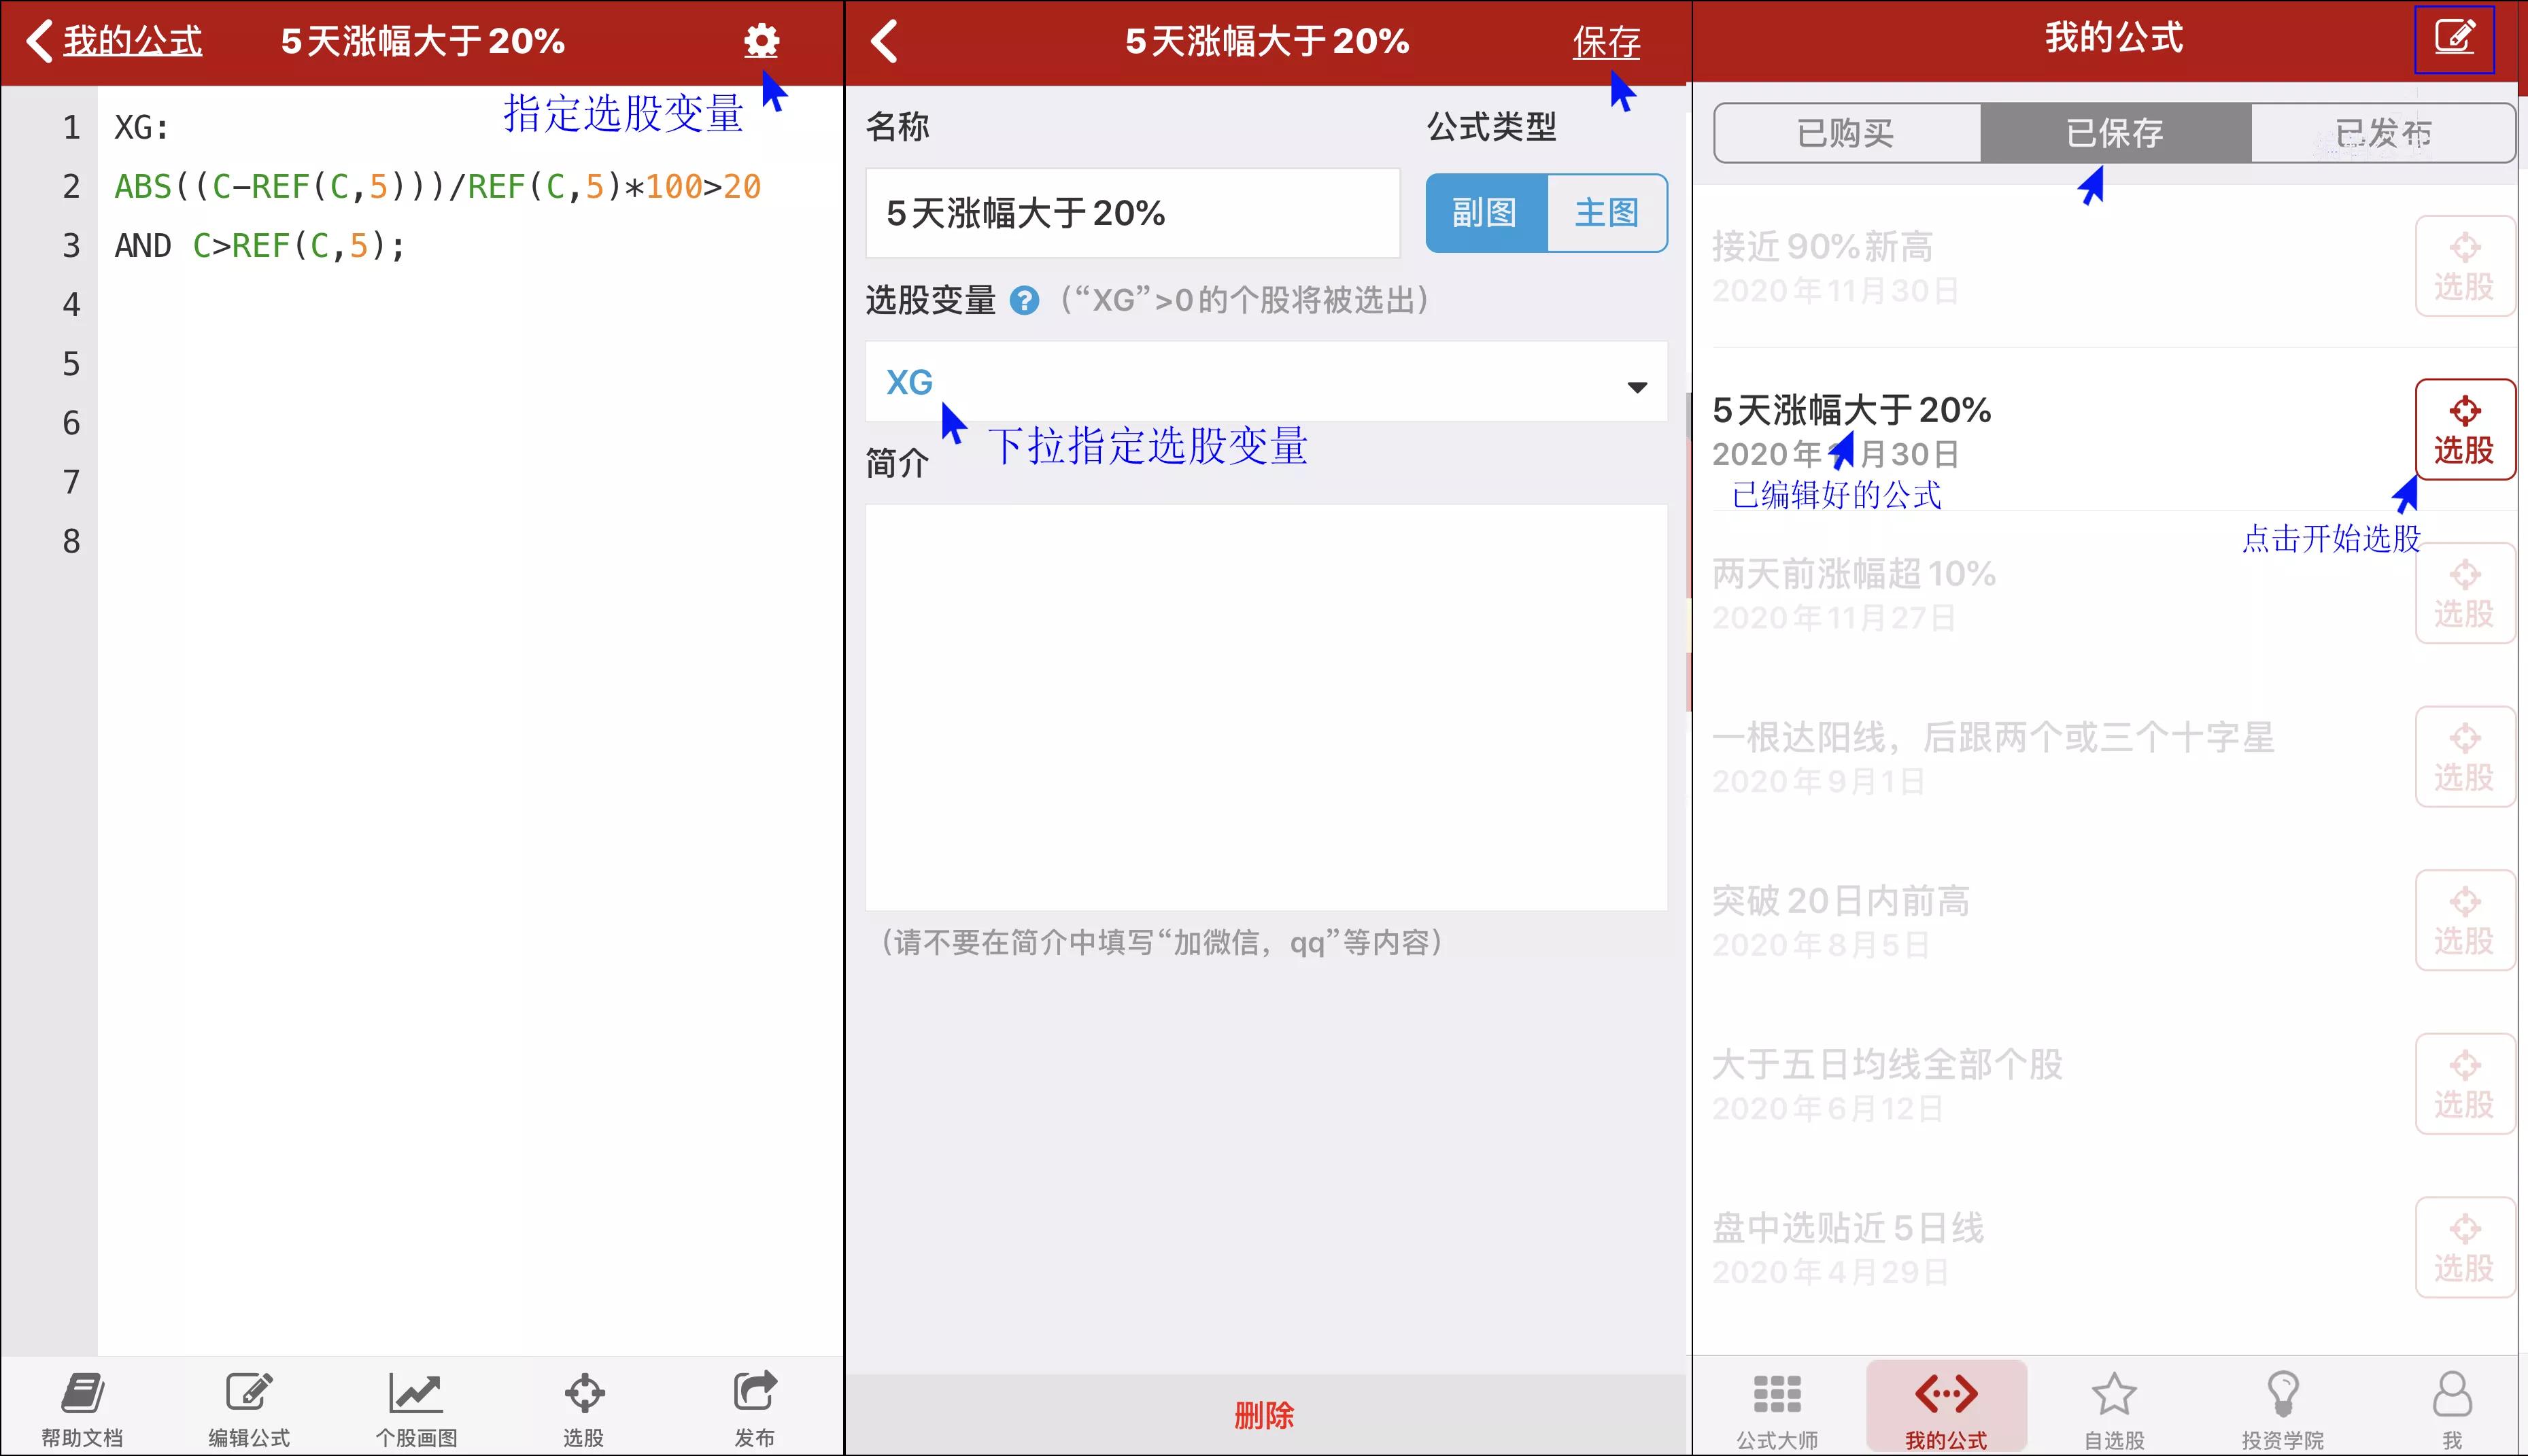Tap the 保存 save link
The image size is (2528, 1456).
tap(1608, 42)
